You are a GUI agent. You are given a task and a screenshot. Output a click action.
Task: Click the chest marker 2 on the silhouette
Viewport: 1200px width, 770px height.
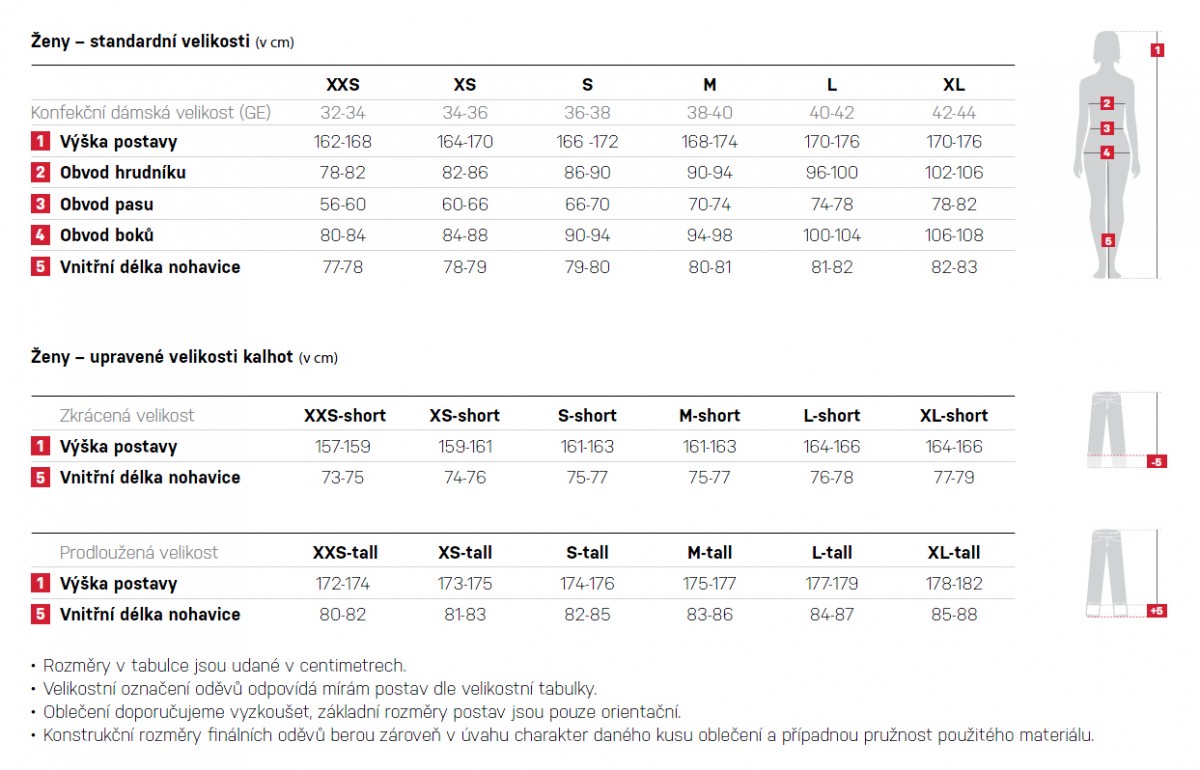(1107, 103)
